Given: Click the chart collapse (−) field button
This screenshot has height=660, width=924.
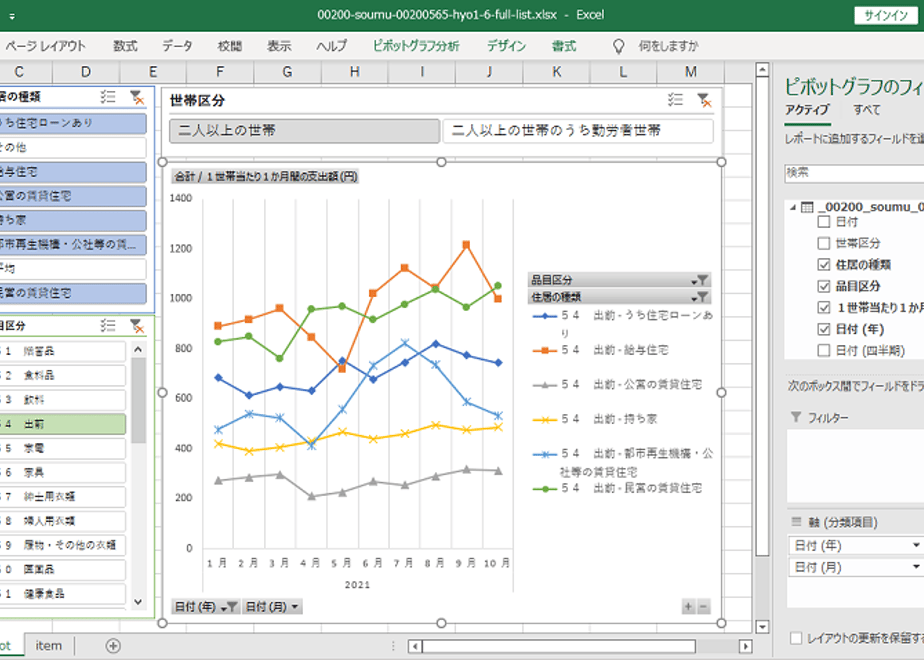Looking at the screenshot, I should tap(703, 606).
